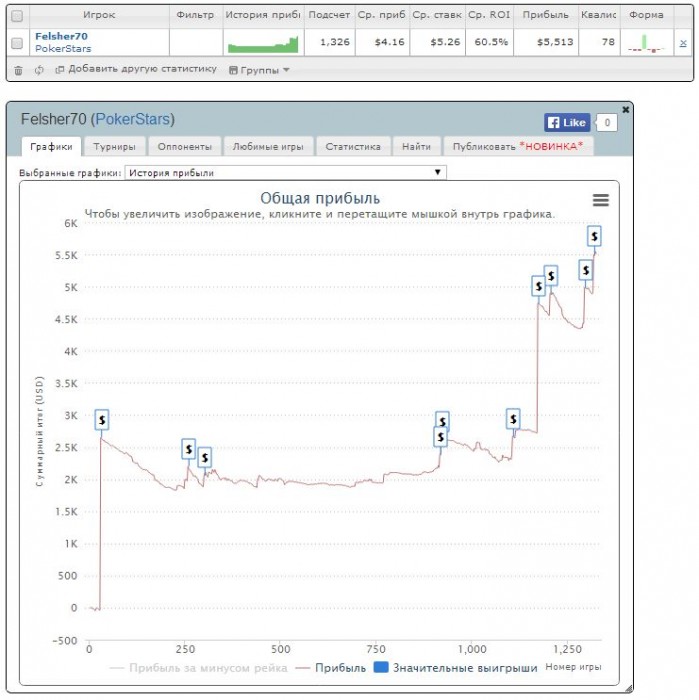This screenshot has height=700, width=699.
Task: Click the 1,326 count value
Action: 335,42
